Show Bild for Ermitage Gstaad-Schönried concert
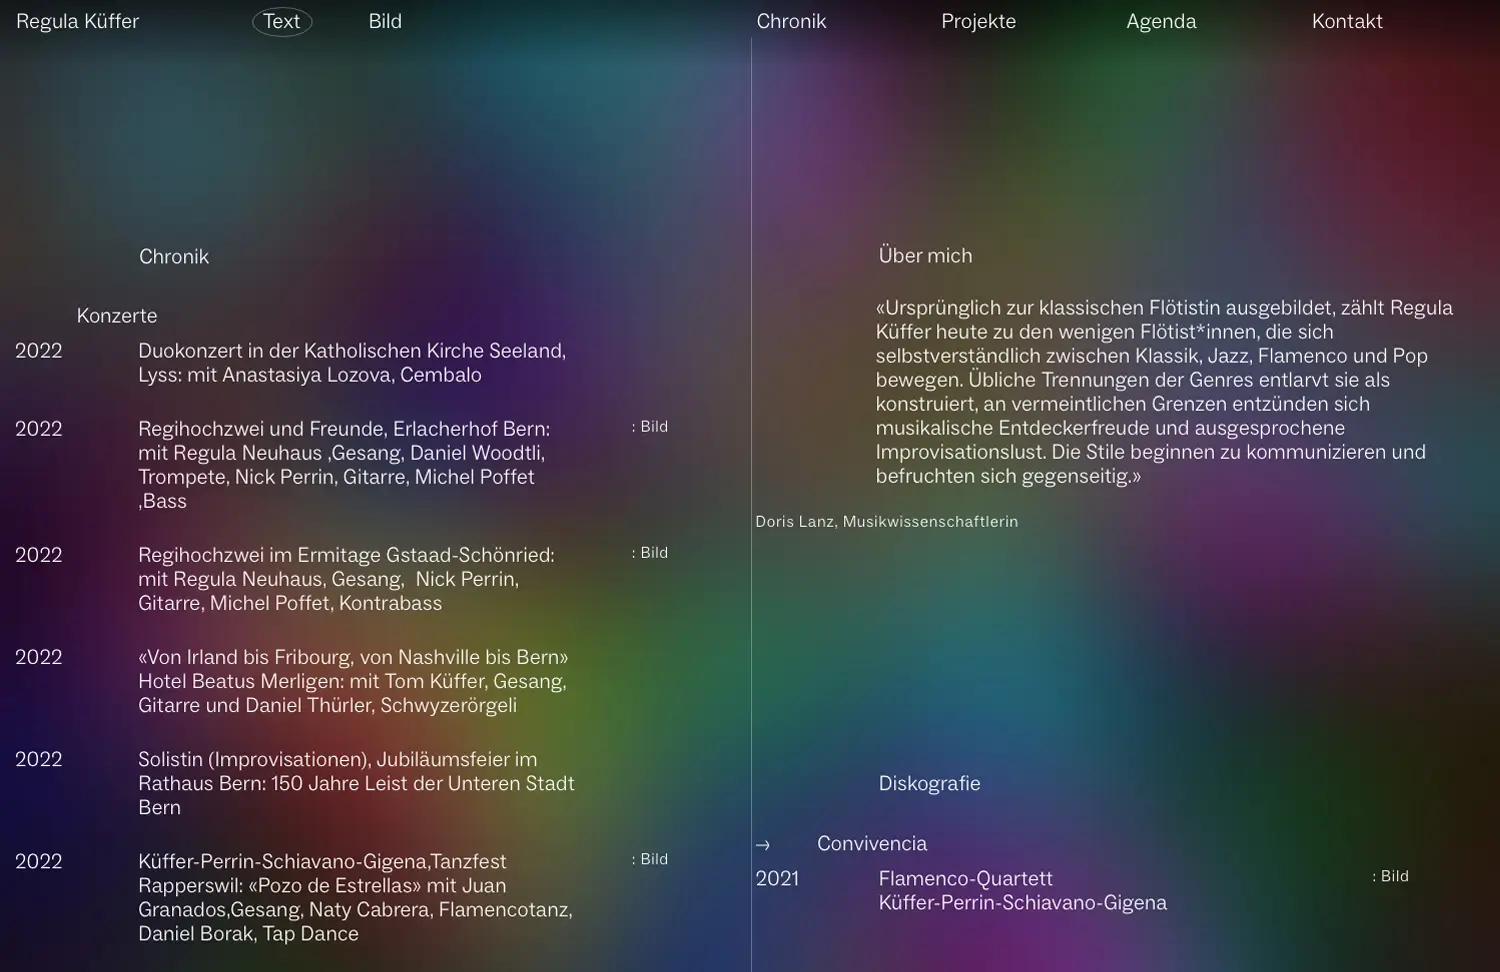Viewport: 1500px width, 972px height. (x=650, y=553)
